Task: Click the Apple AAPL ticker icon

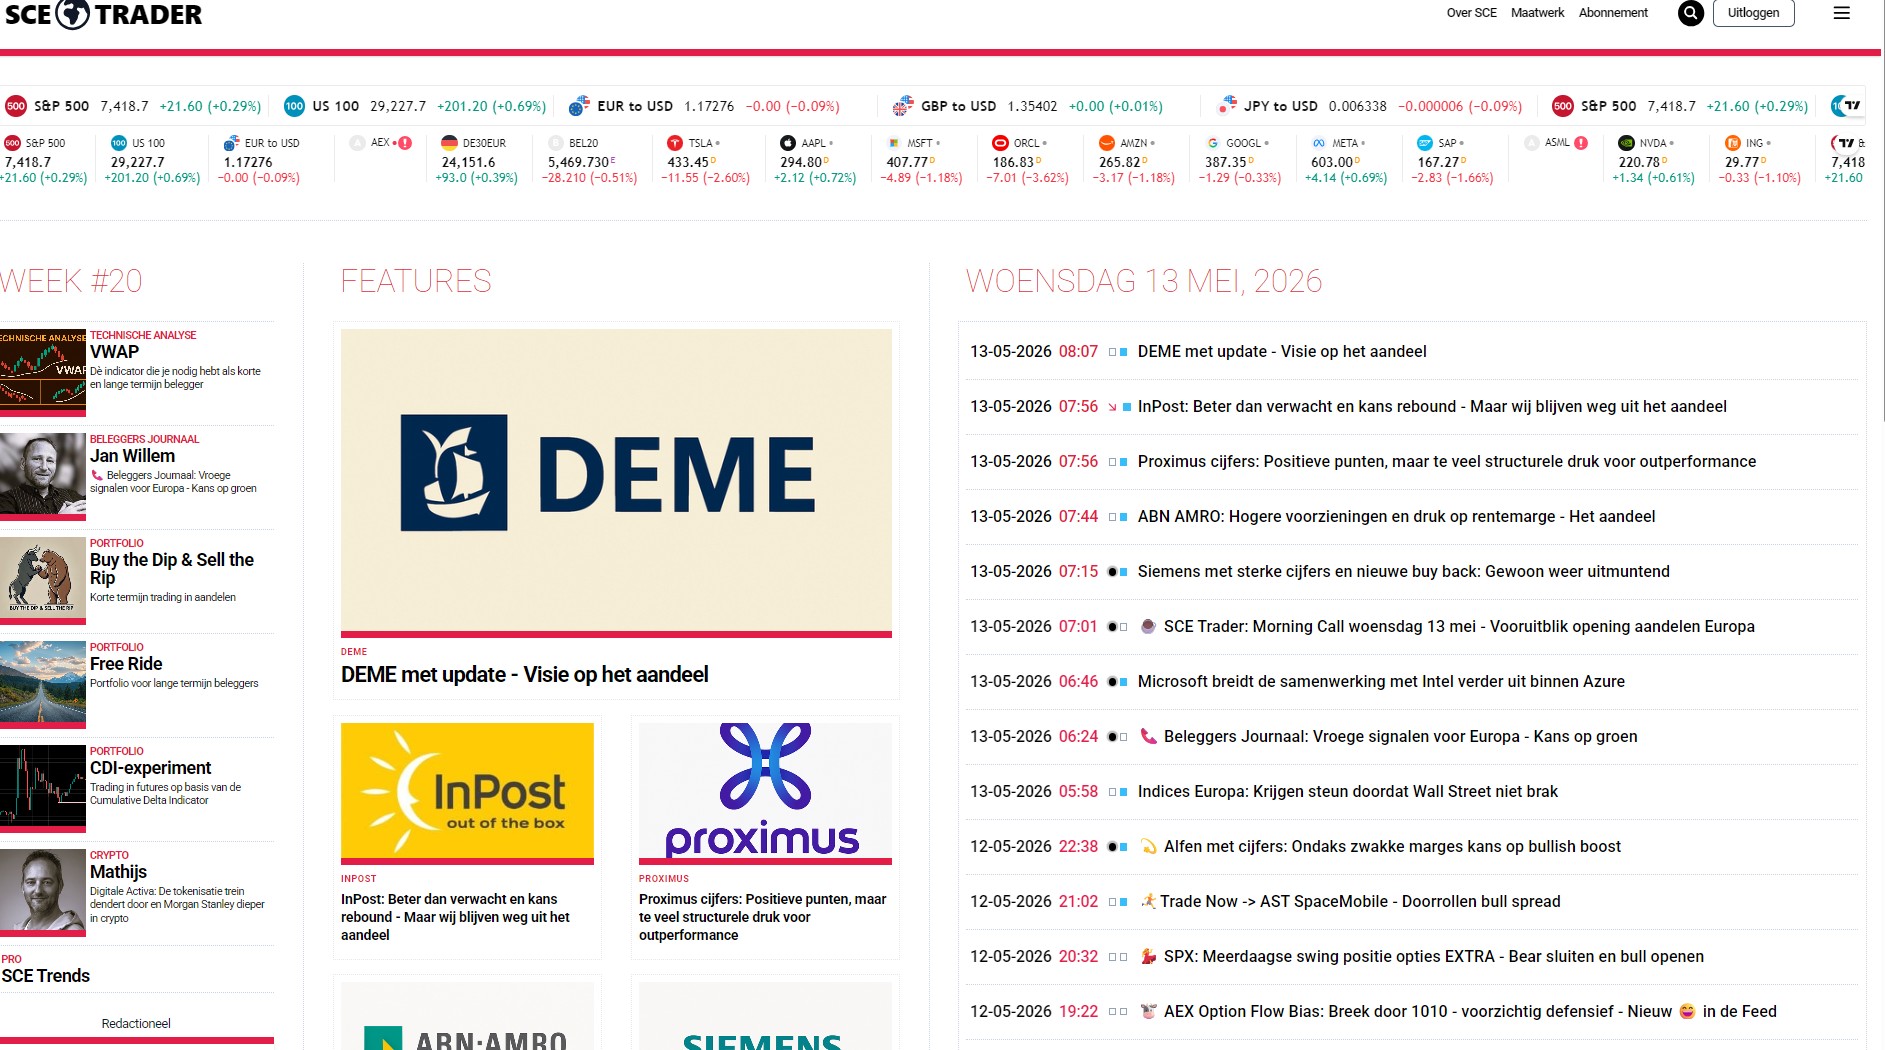Action: (x=788, y=143)
